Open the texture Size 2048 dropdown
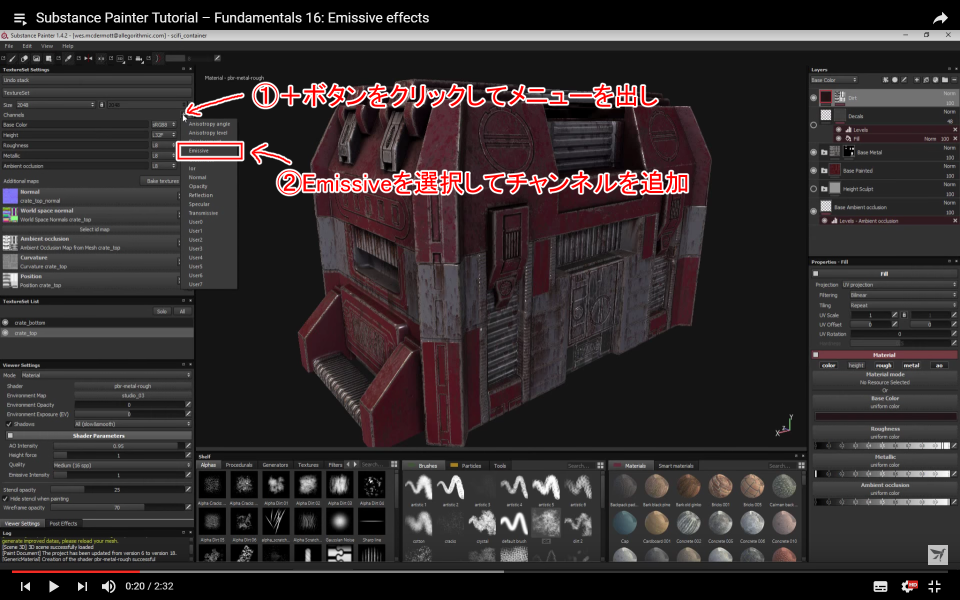 (x=56, y=105)
